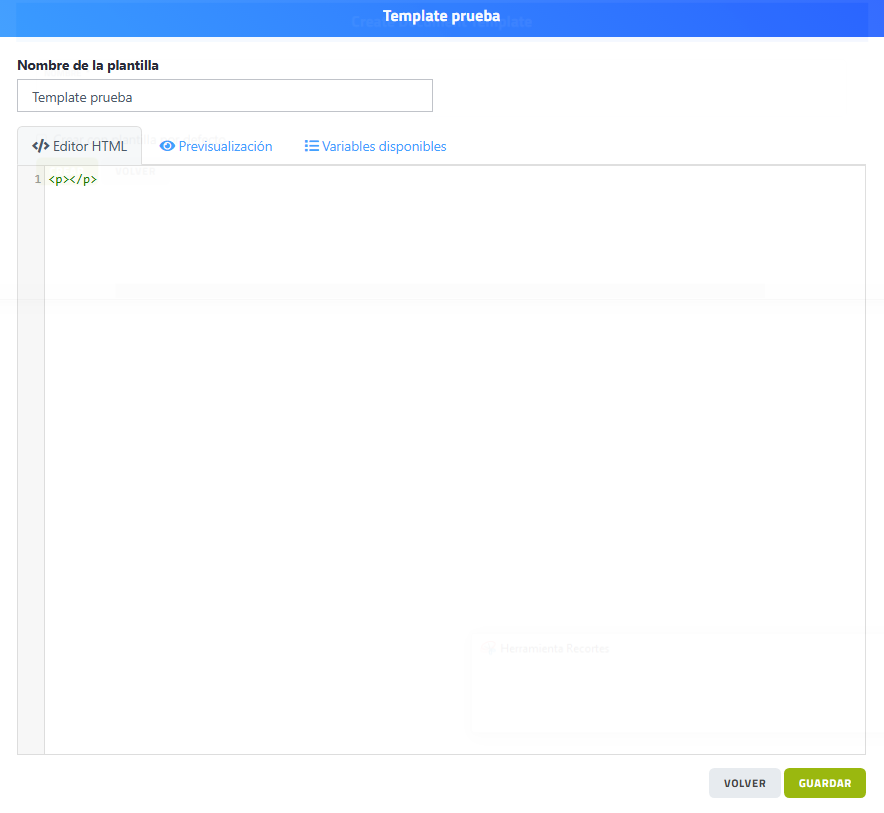Viewport: 884px width, 813px height.
Task: Place cursor on the closing </p> tag
Action: 83,180
